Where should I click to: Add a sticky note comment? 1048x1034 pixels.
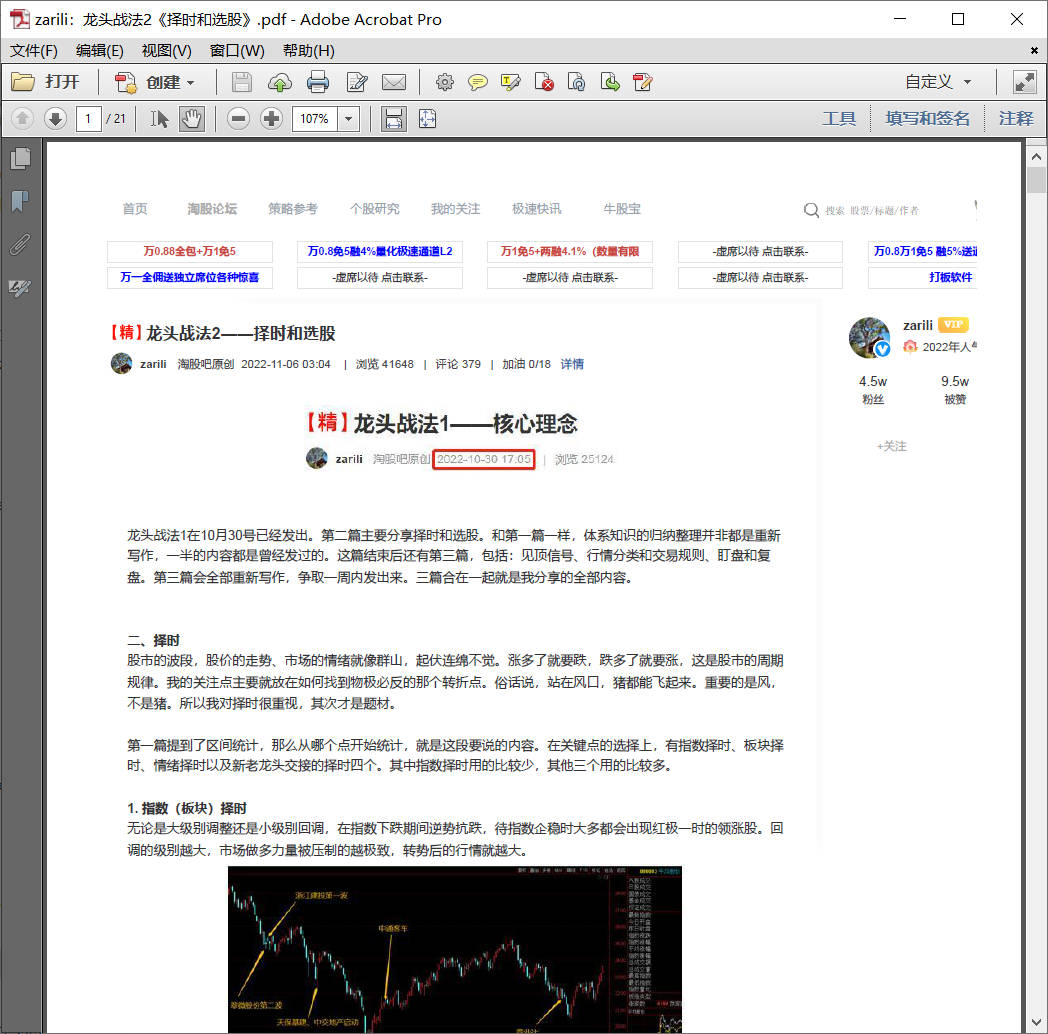(477, 82)
